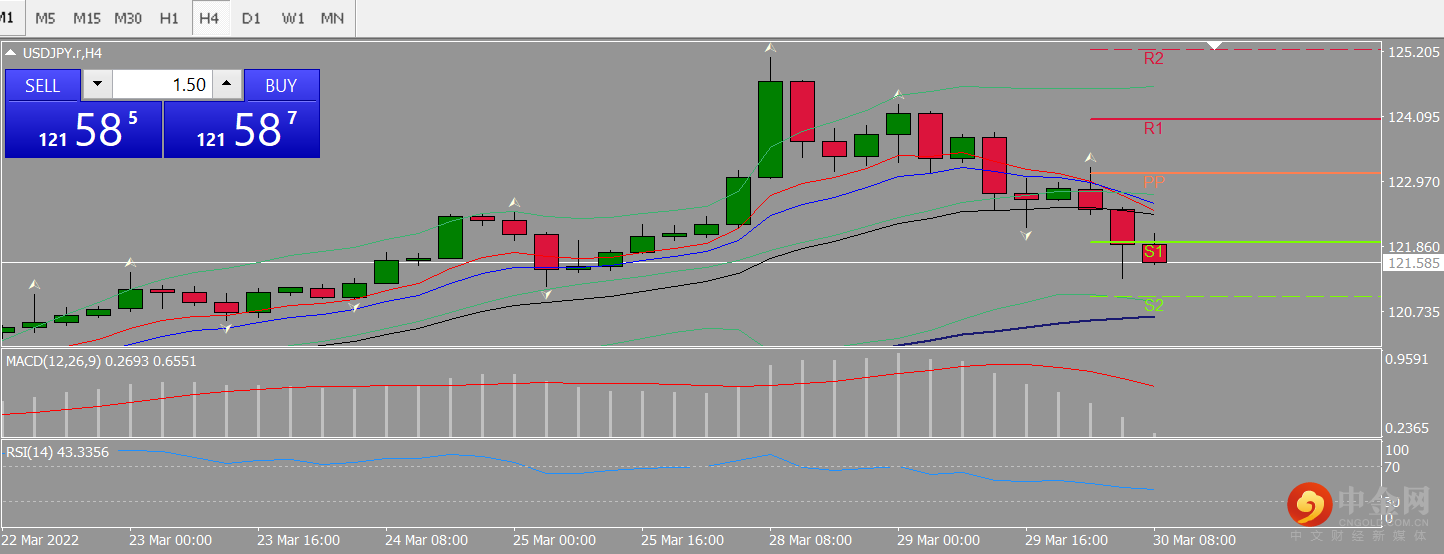Switch to W1 weekly timeframe
The height and width of the screenshot is (554, 1444).
click(293, 18)
